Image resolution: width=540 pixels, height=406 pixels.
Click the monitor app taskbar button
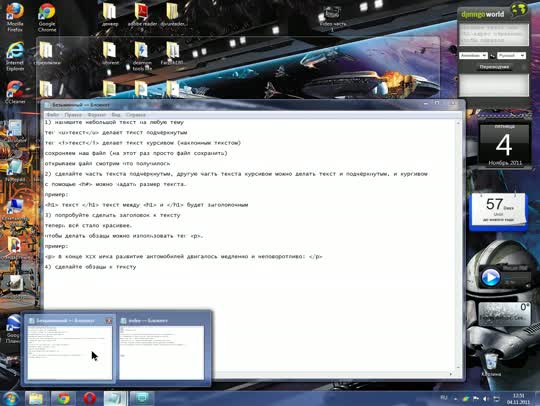click(142, 399)
